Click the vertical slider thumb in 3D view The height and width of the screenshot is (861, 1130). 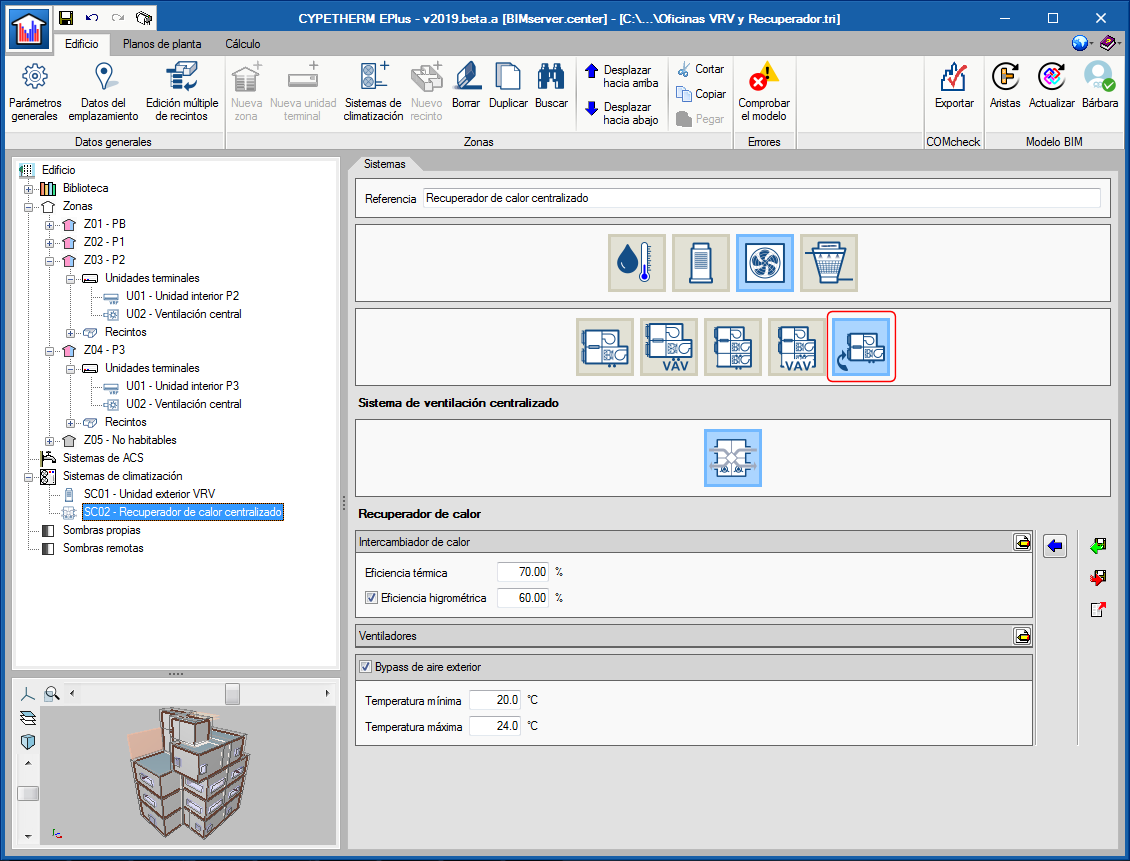point(28,793)
